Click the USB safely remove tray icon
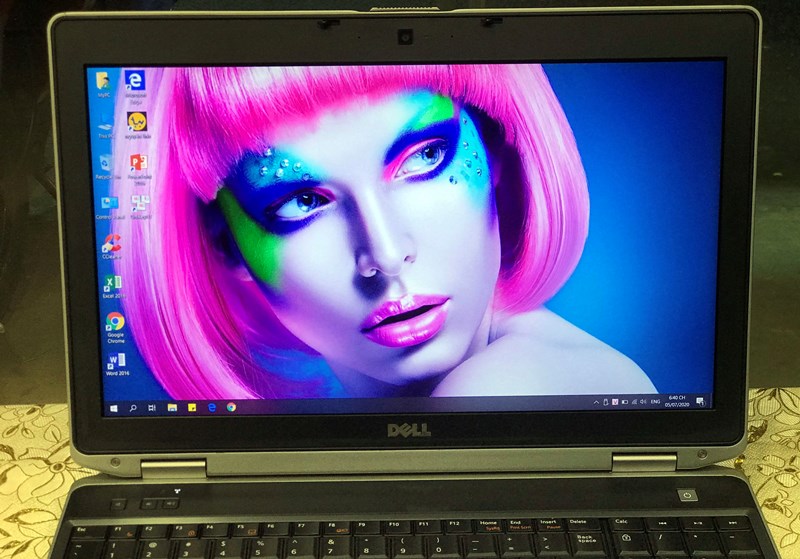Screen dimensions: 800x559 [606, 402]
